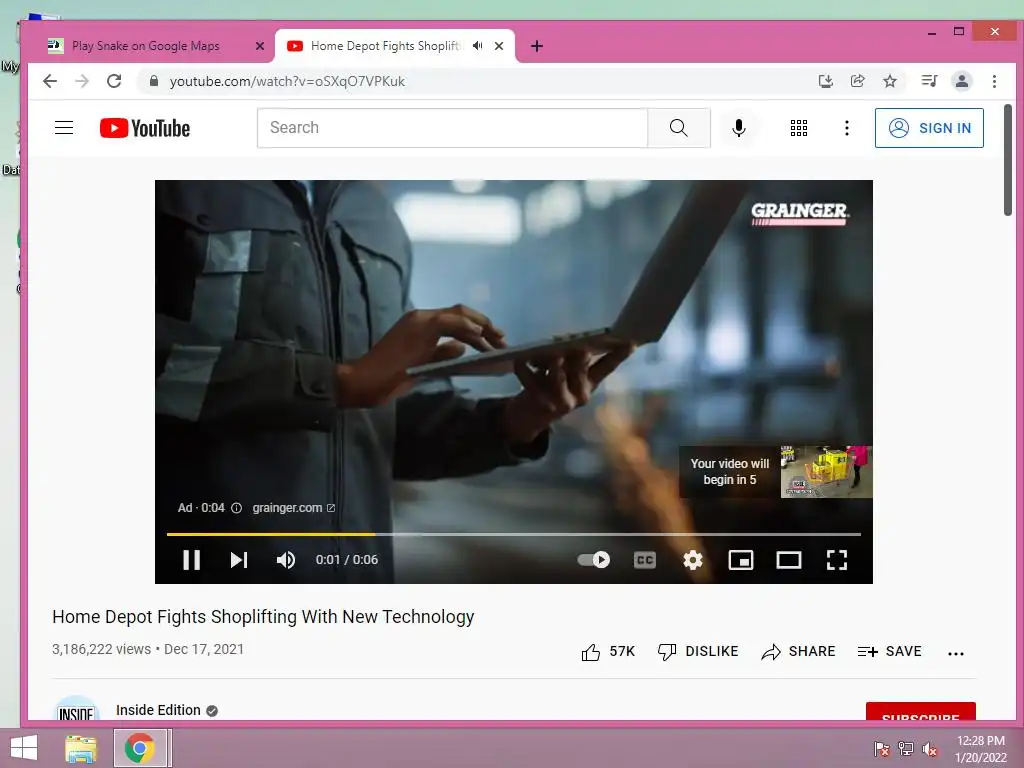
Task: Click the search magnifier button
Action: coord(679,128)
